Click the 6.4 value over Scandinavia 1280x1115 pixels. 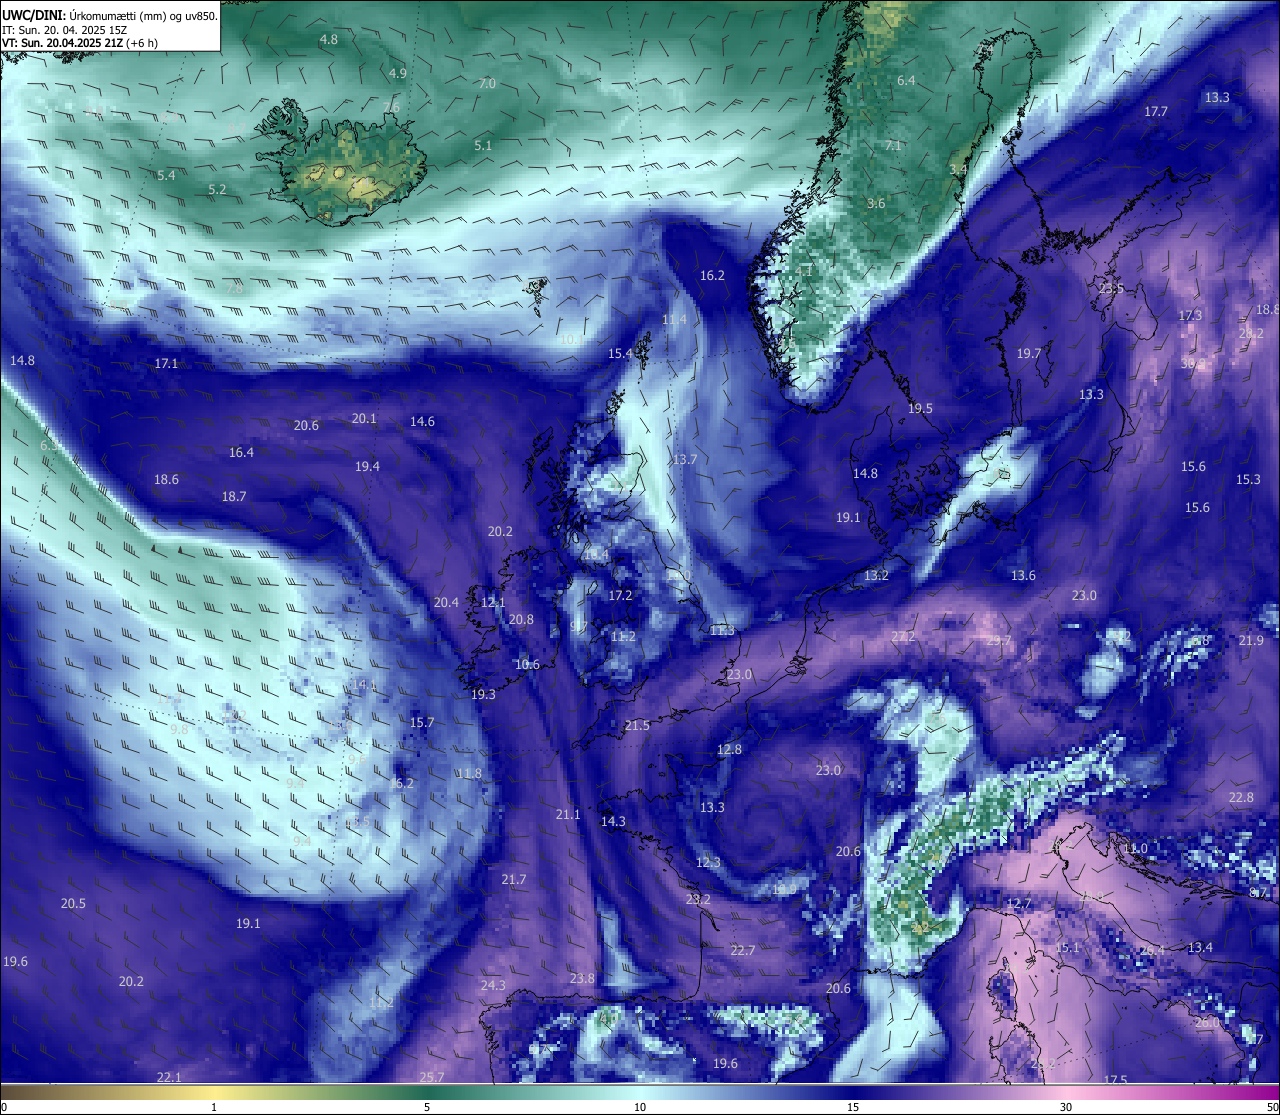(906, 80)
